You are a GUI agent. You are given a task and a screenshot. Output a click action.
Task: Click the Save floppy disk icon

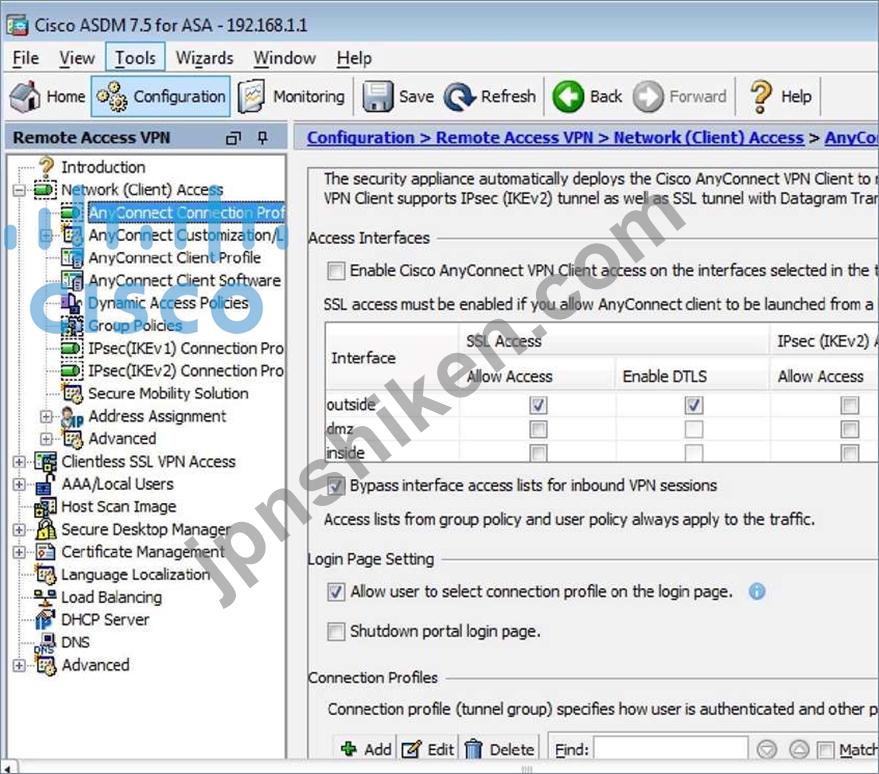click(377, 96)
